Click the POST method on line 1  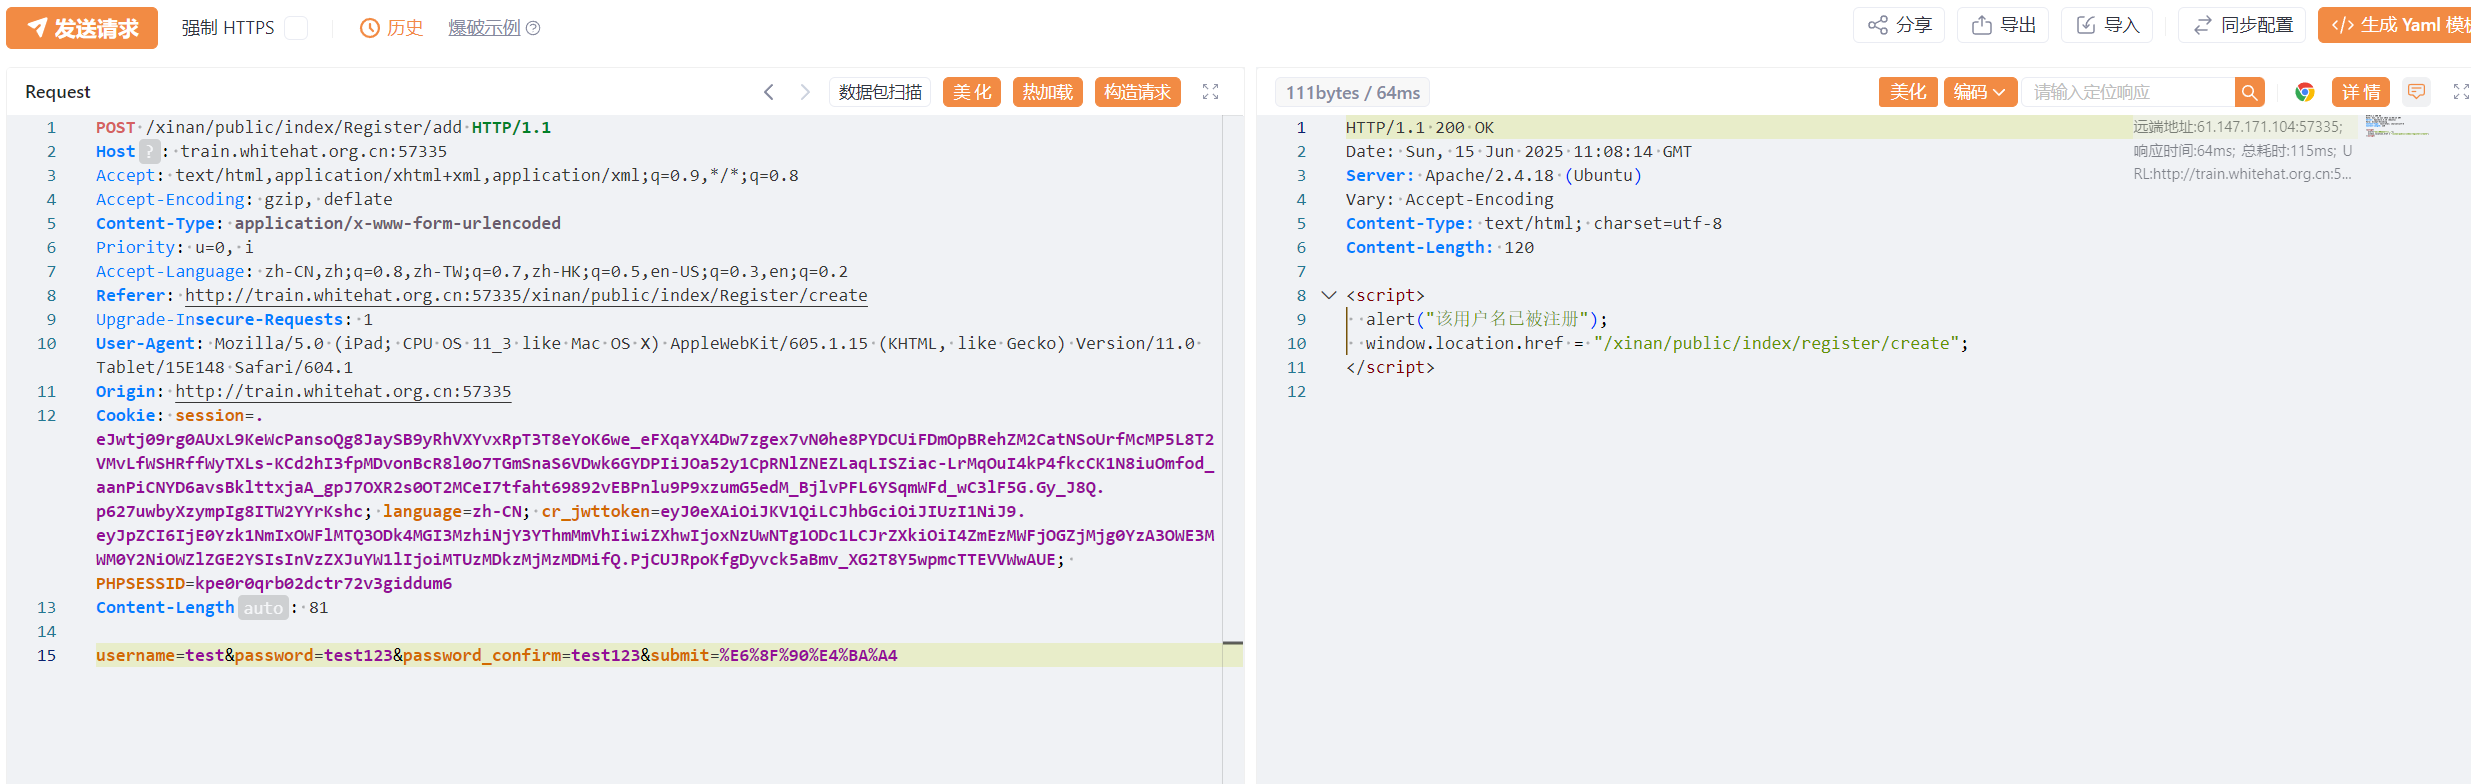click(115, 127)
